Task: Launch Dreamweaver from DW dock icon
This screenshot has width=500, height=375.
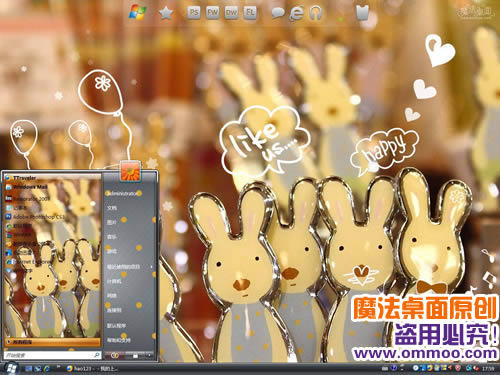Action: click(x=231, y=13)
